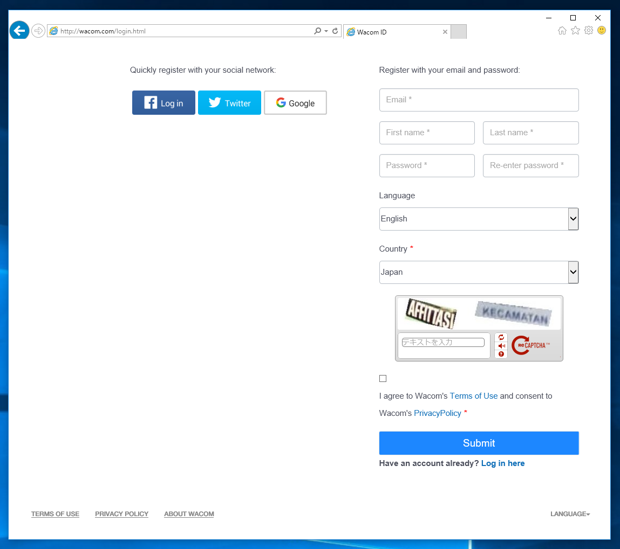Image resolution: width=620 pixels, height=549 pixels.
Task: Register using the Twitter button
Action: (229, 103)
